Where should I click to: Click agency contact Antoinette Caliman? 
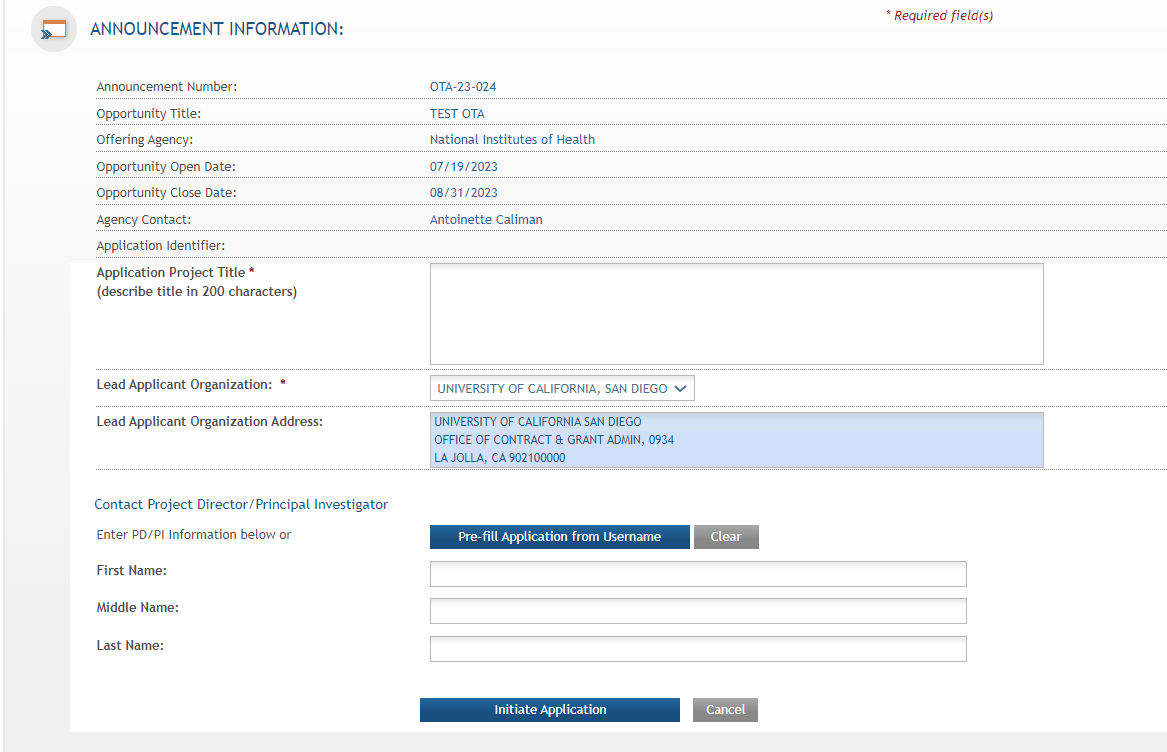(486, 219)
